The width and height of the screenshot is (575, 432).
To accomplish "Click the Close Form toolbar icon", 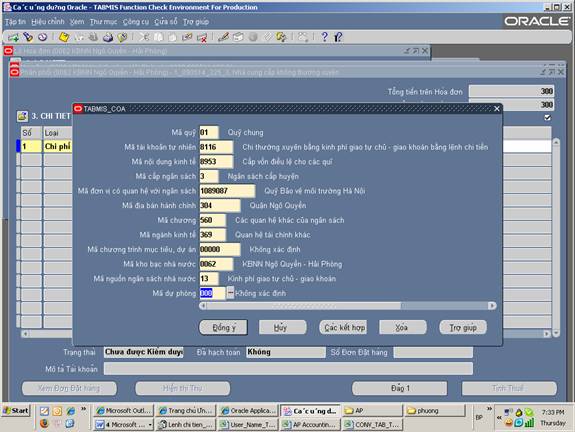I will pos(122,37).
